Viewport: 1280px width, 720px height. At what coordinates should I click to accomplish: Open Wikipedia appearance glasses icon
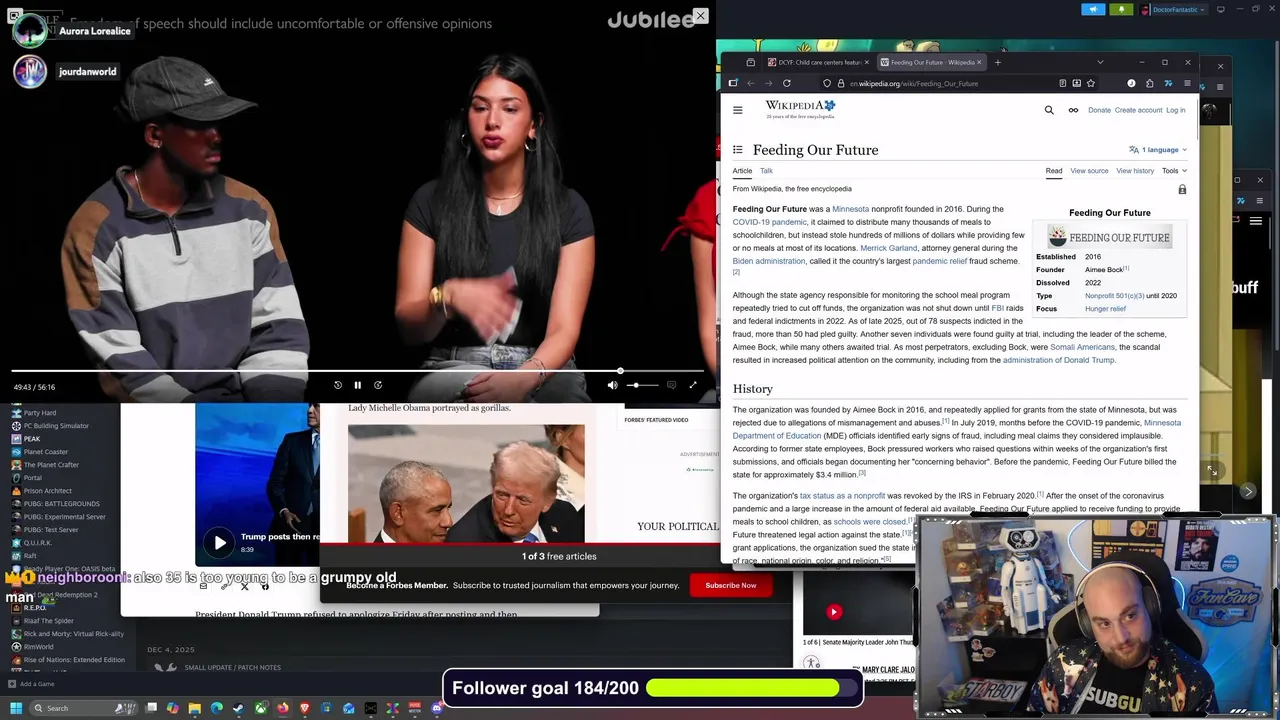[x=1073, y=110]
